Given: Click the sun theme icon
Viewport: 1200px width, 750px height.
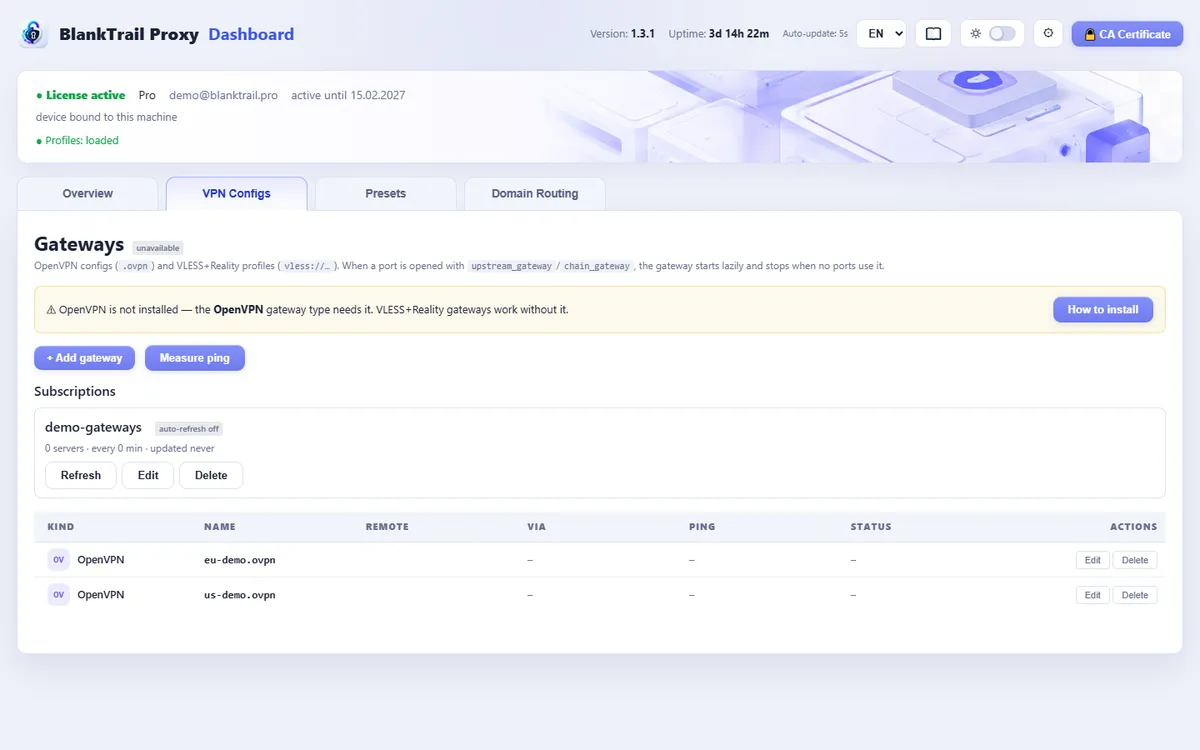Looking at the screenshot, I should (976, 34).
